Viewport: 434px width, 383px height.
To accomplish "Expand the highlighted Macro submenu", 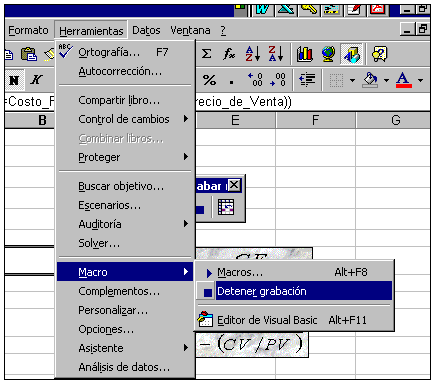I will click(125, 272).
